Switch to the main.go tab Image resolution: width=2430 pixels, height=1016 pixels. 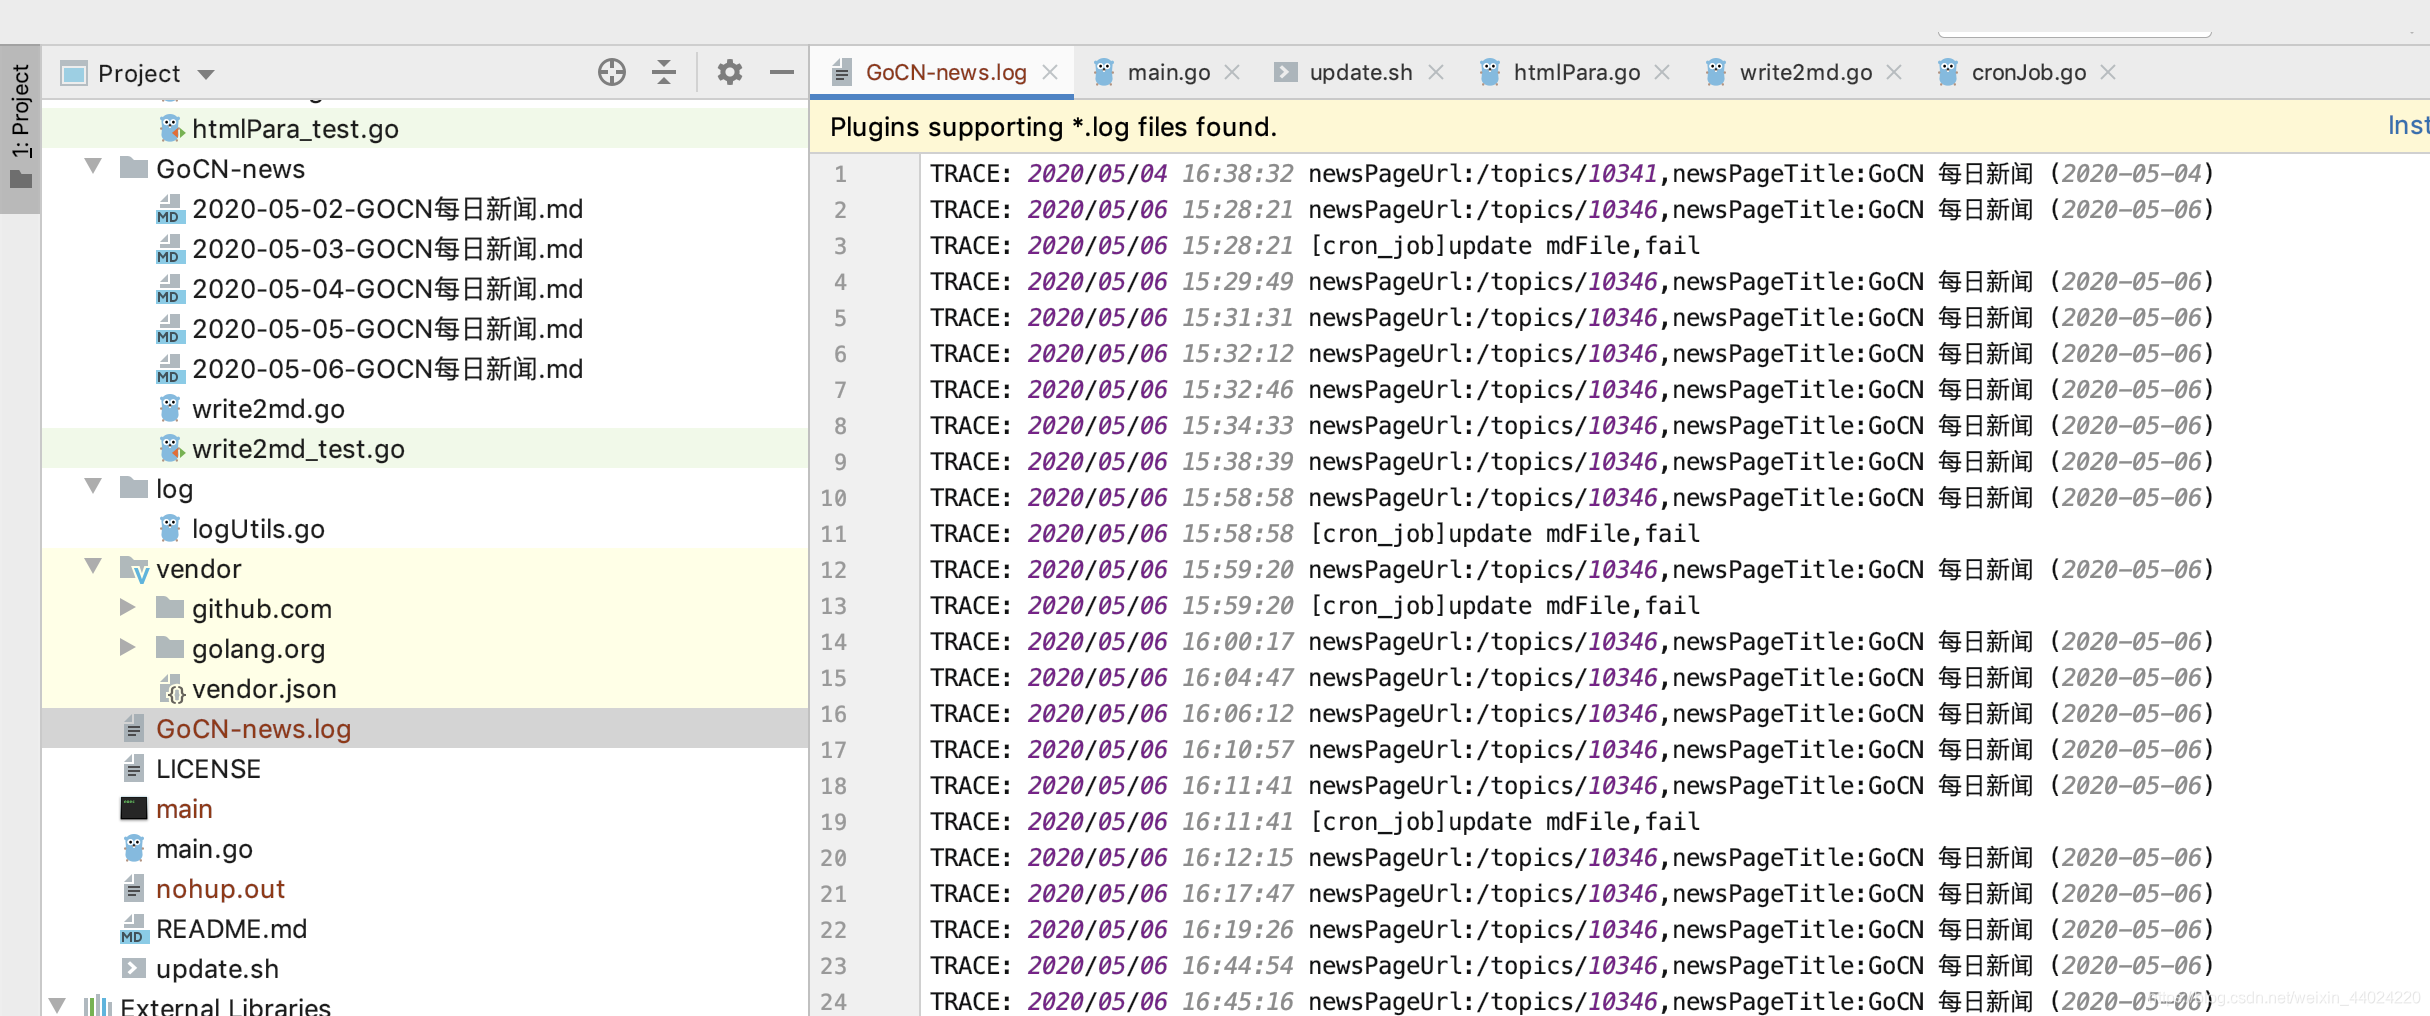click(1168, 72)
